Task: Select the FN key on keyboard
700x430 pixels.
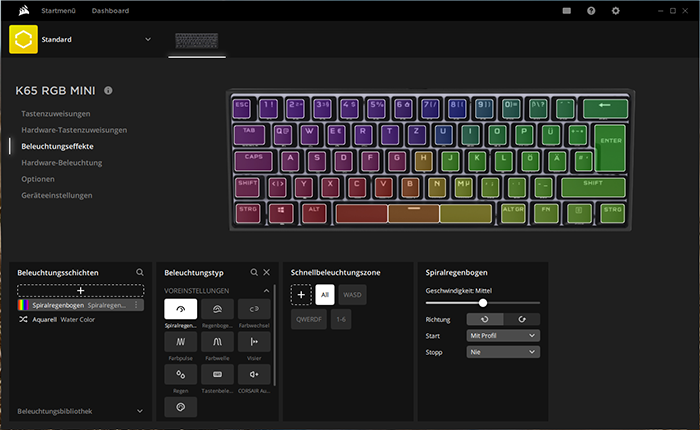Action: [546, 214]
